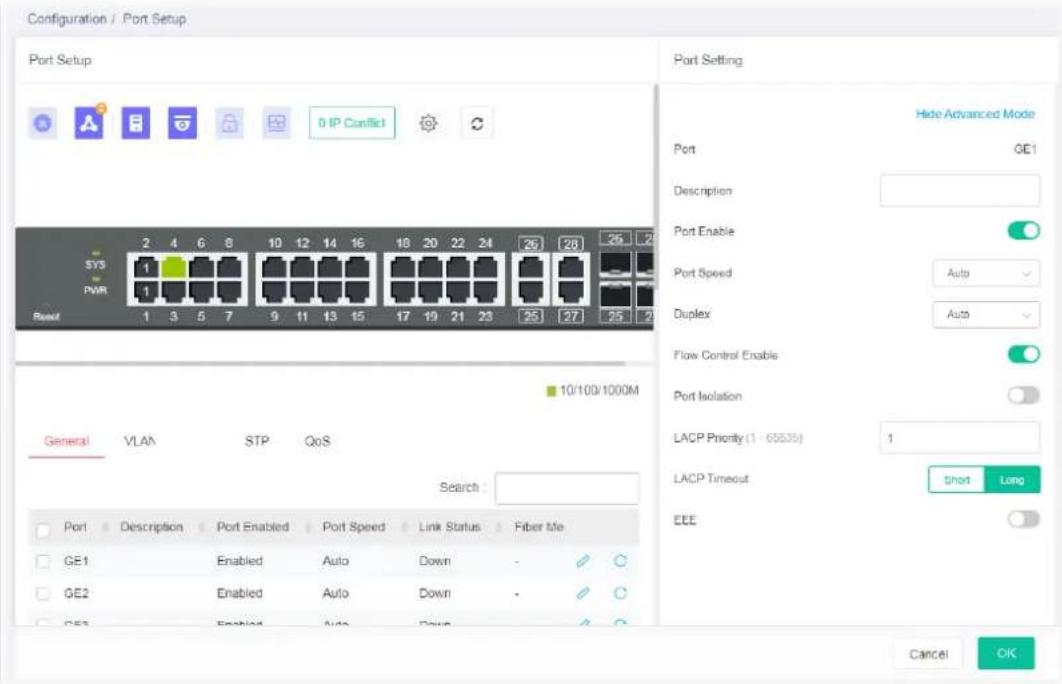The height and width of the screenshot is (684, 1062).
Task: Open the Port Speed dropdown
Action: [x=986, y=273]
